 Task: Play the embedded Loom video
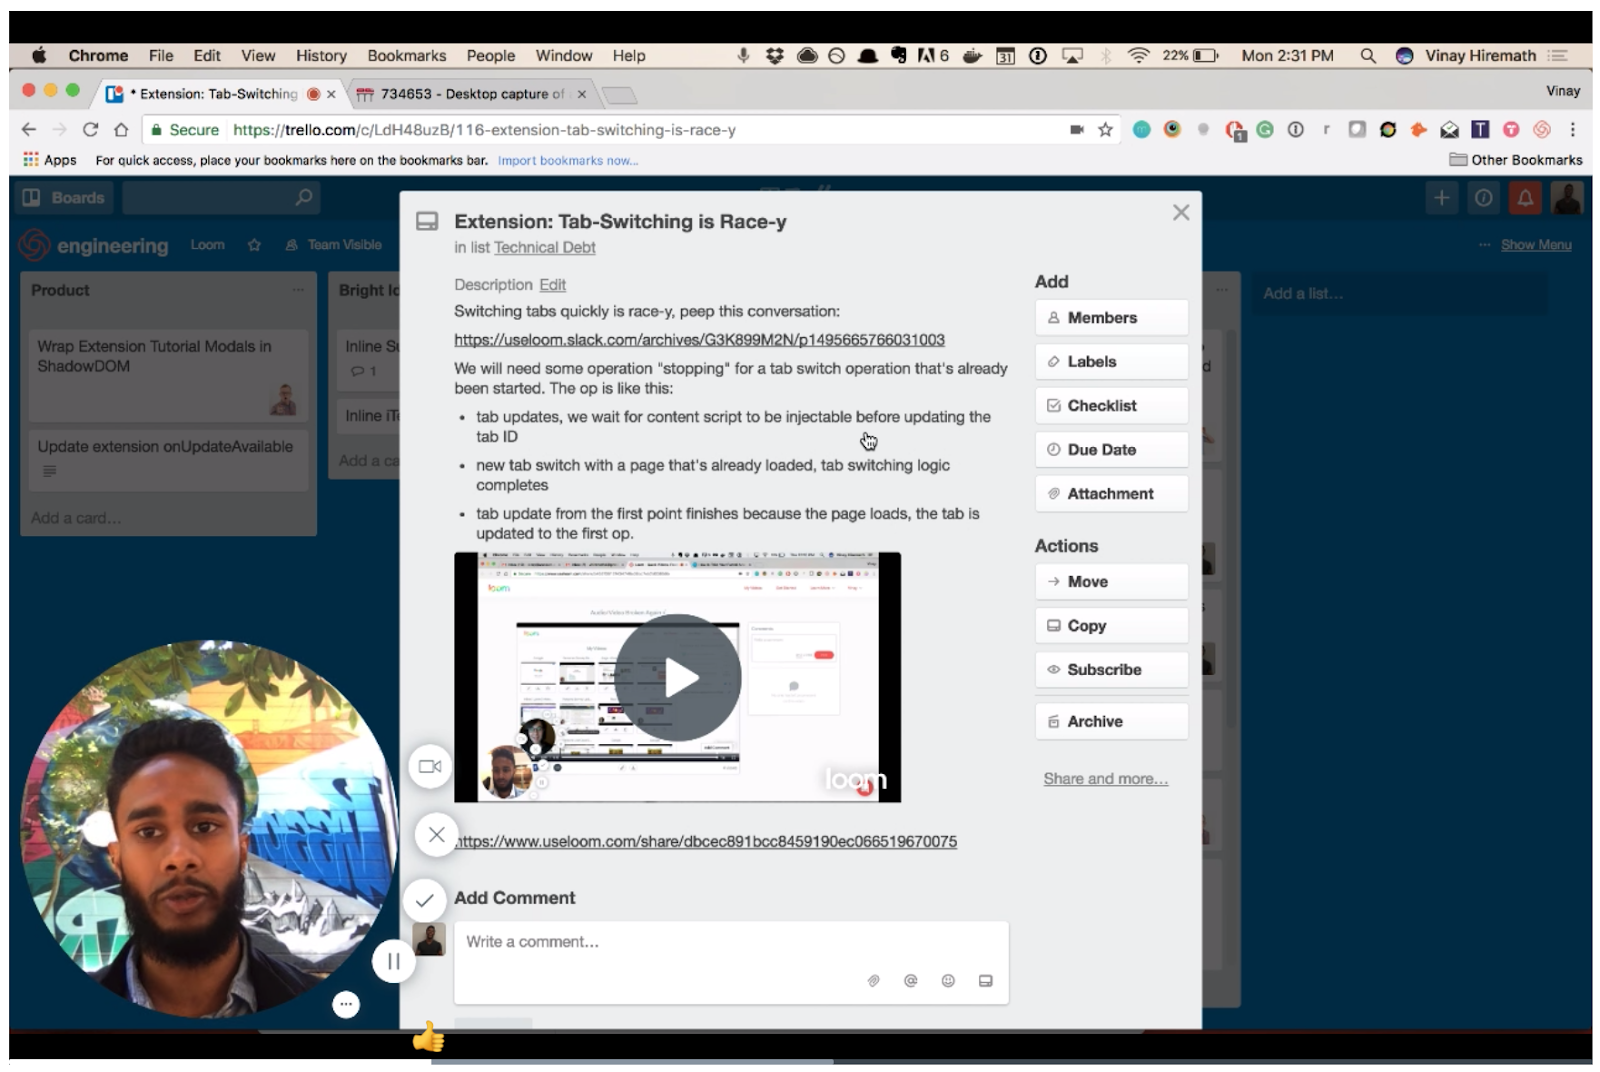[678, 677]
